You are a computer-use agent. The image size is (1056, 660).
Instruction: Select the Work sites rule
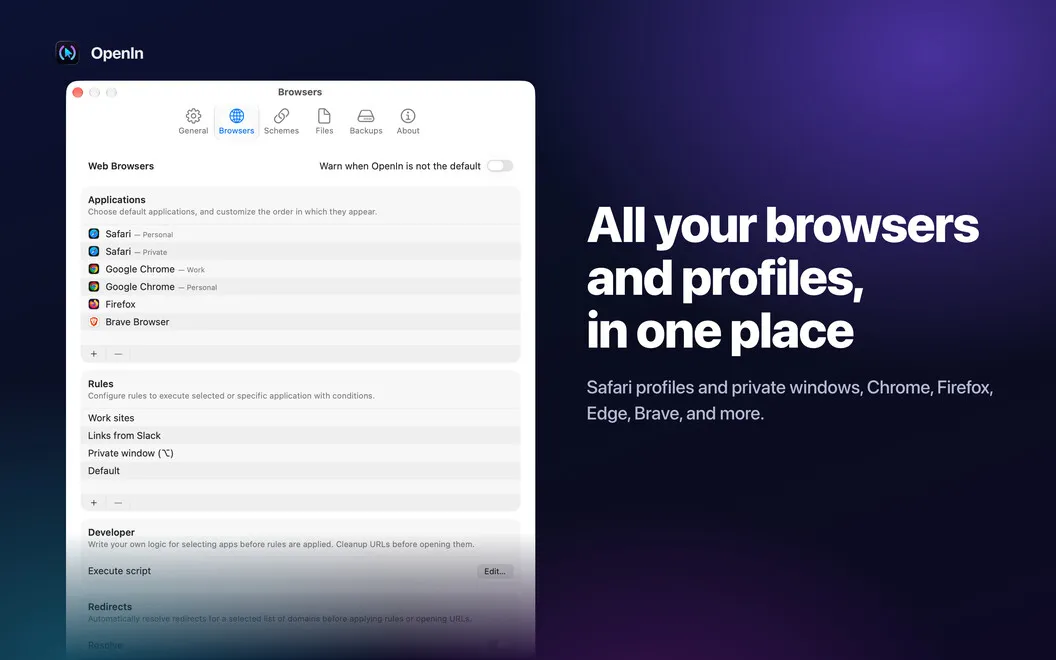[x=300, y=418]
